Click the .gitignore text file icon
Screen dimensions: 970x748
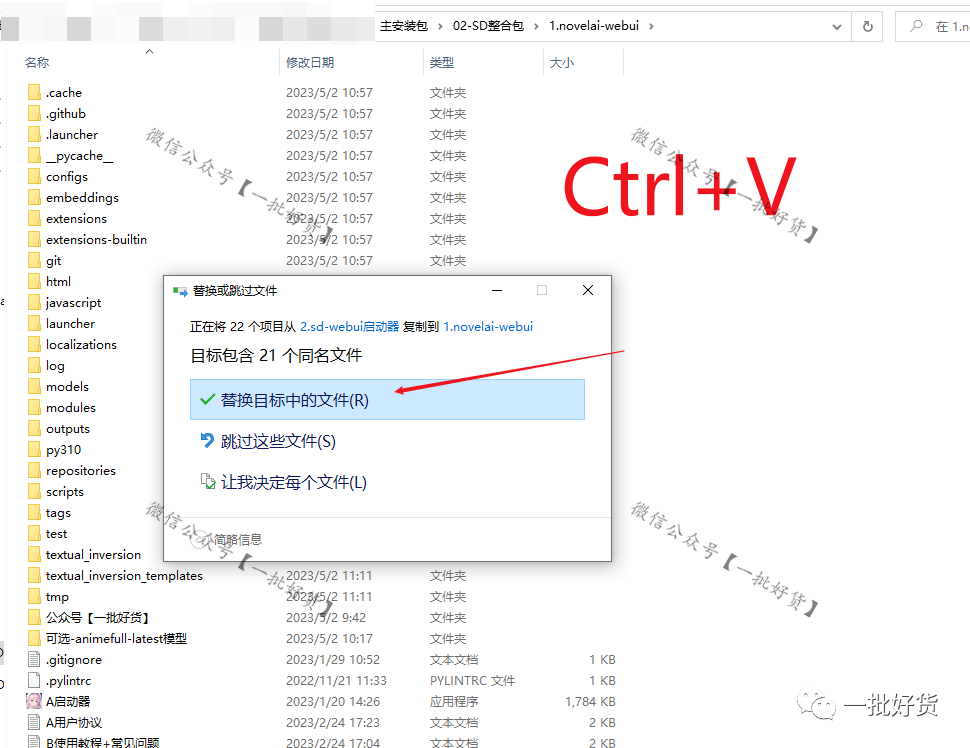34,659
